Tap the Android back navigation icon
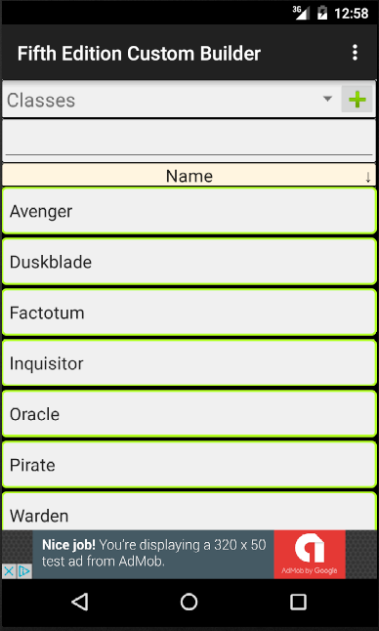 (x=80, y=602)
